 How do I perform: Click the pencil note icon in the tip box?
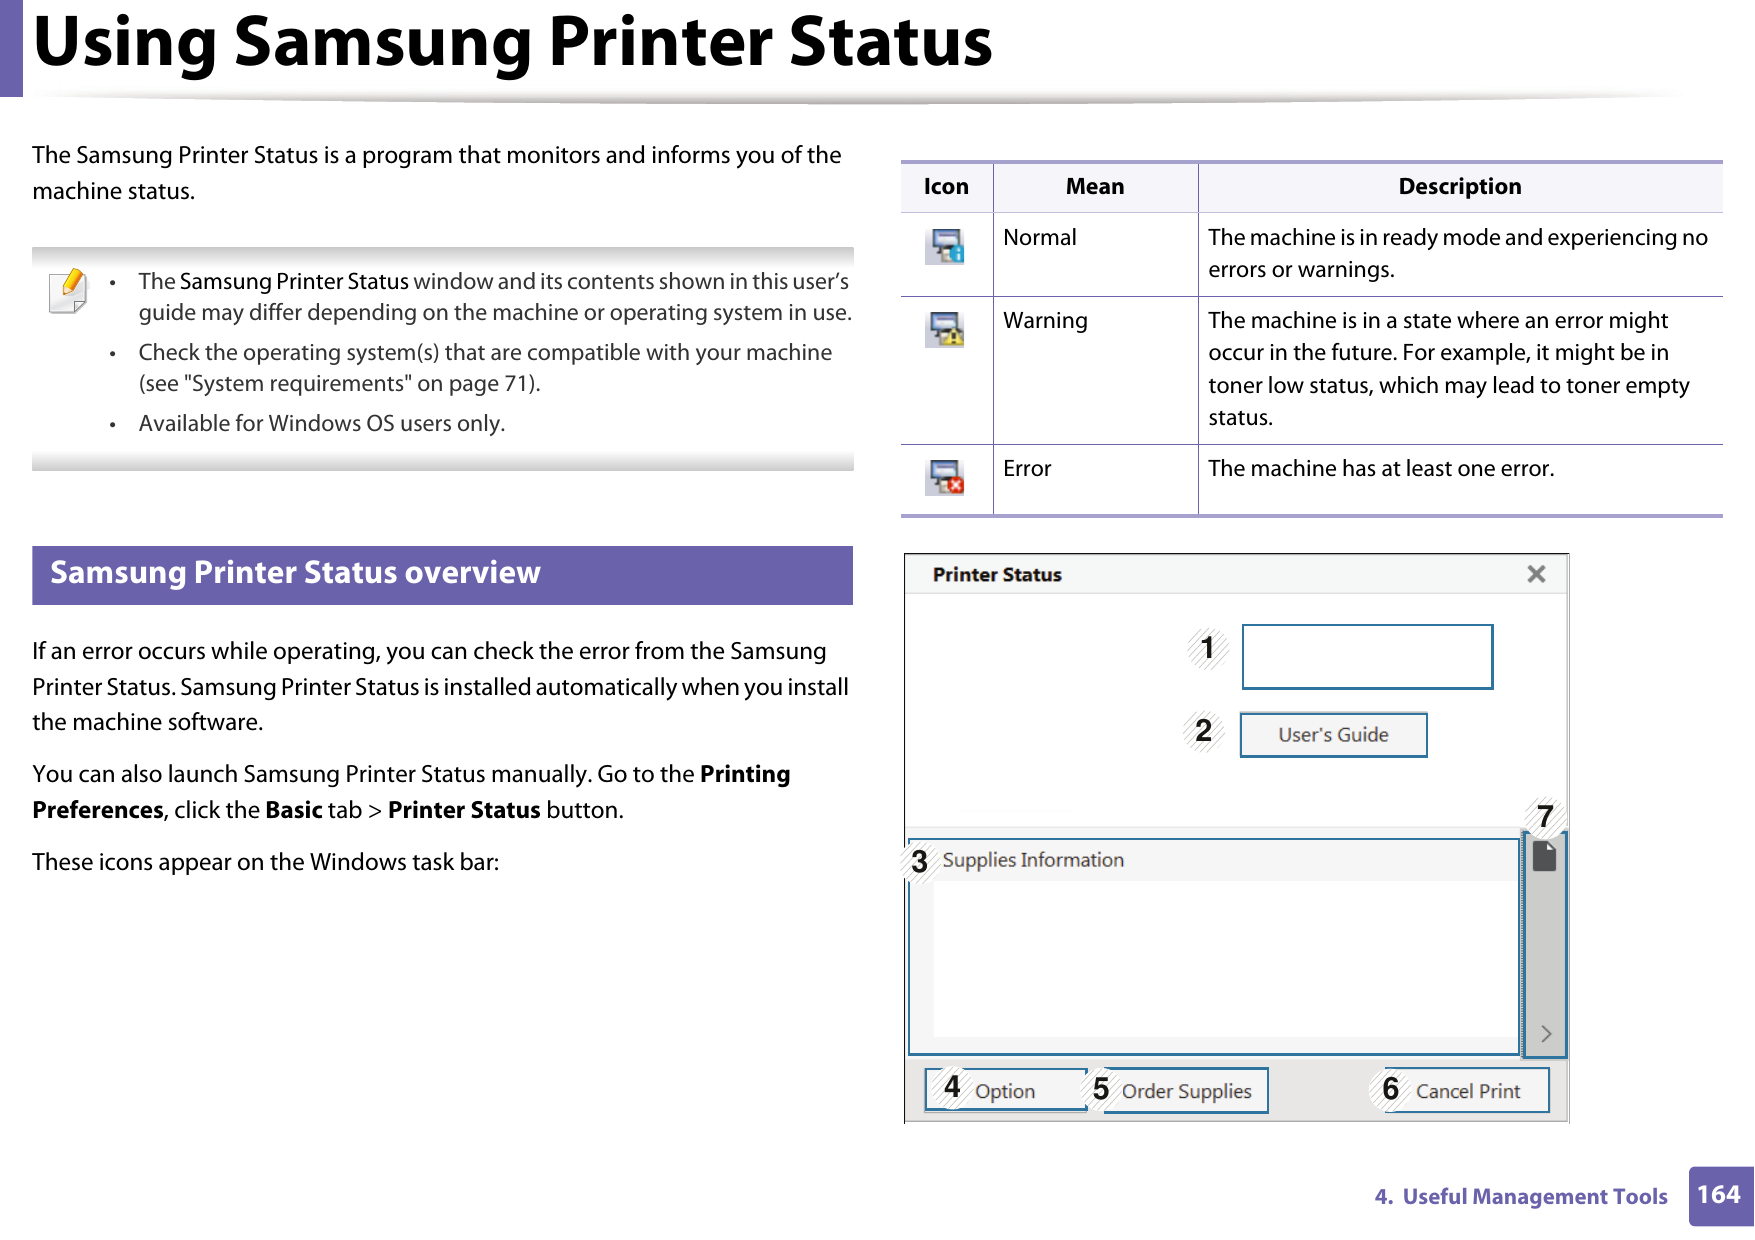click(x=66, y=291)
